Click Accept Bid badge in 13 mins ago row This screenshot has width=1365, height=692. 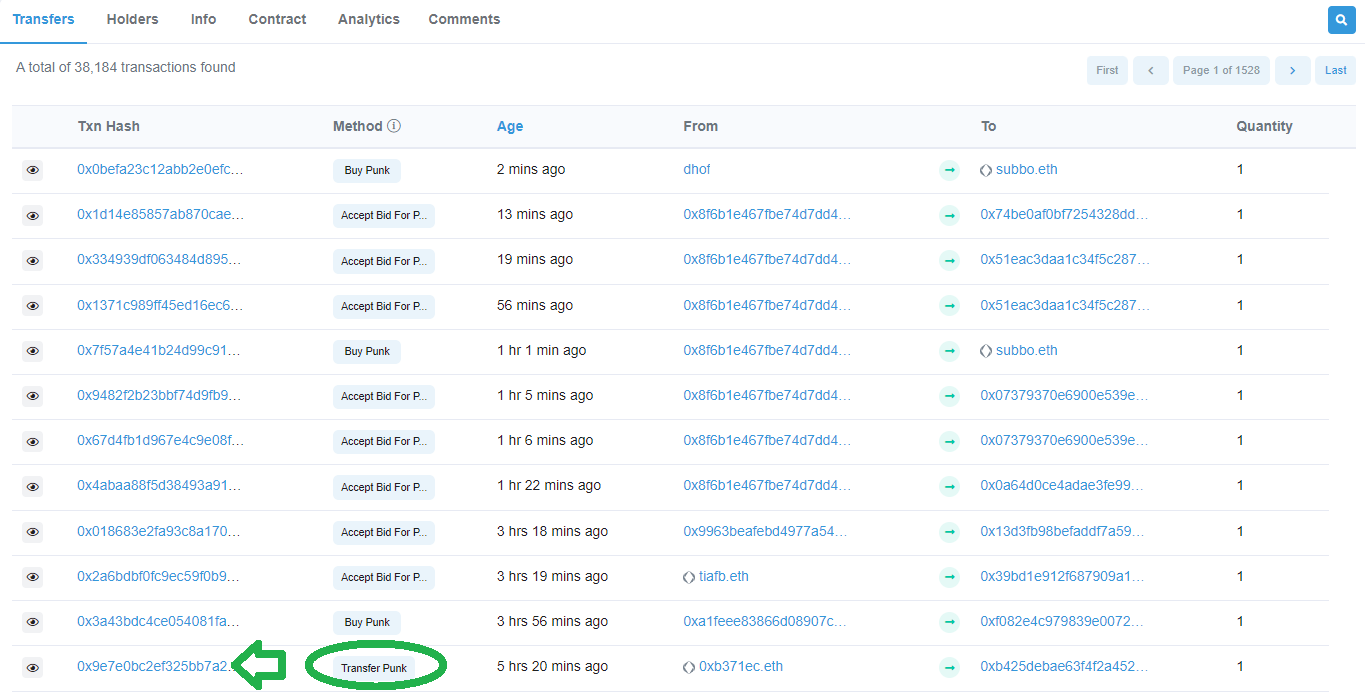click(x=384, y=215)
